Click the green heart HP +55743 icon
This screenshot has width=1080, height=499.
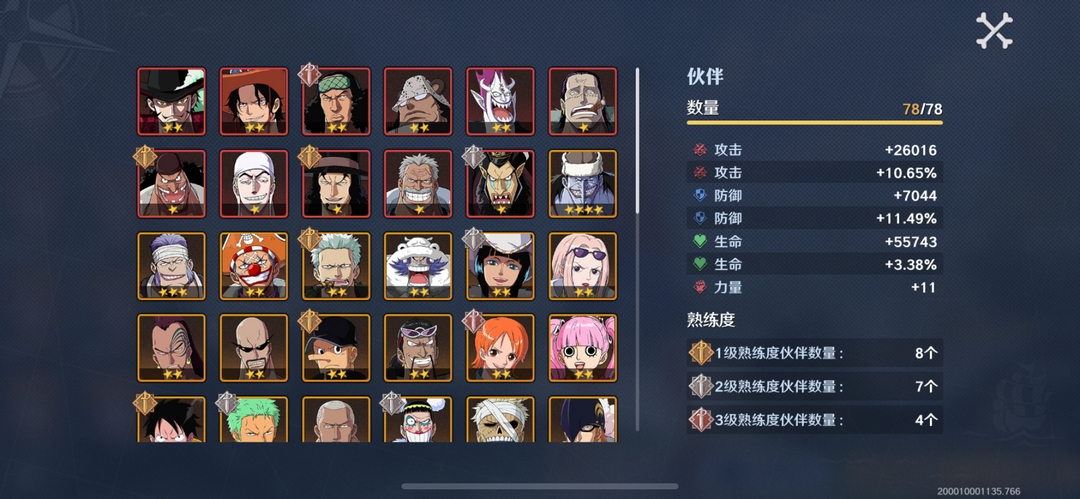click(700, 242)
